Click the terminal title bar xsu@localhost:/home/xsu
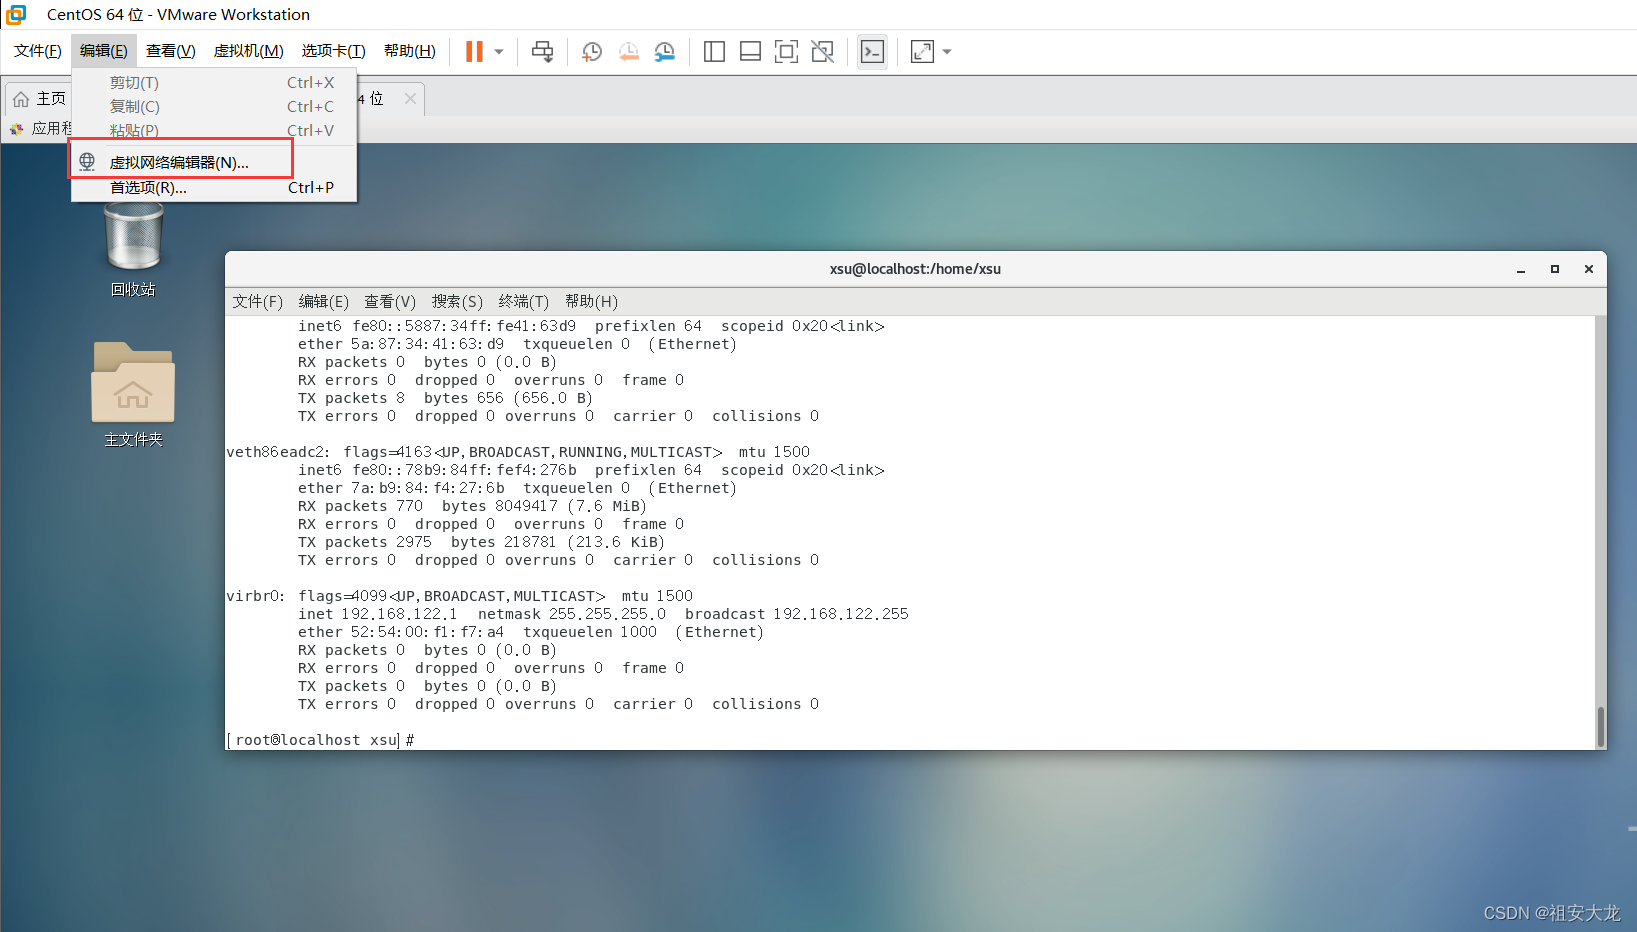 tap(915, 269)
